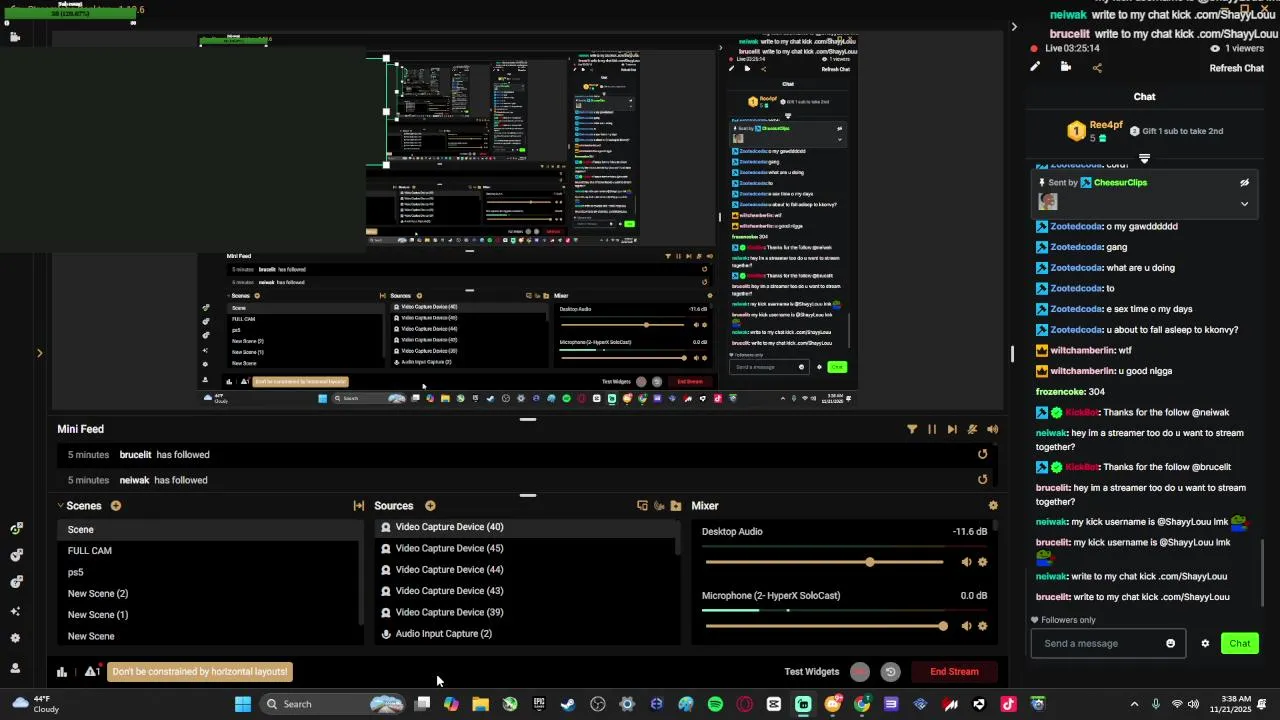Open Windows Start menu
Viewport: 1280px width, 720px height.
click(x=243, y=704)
